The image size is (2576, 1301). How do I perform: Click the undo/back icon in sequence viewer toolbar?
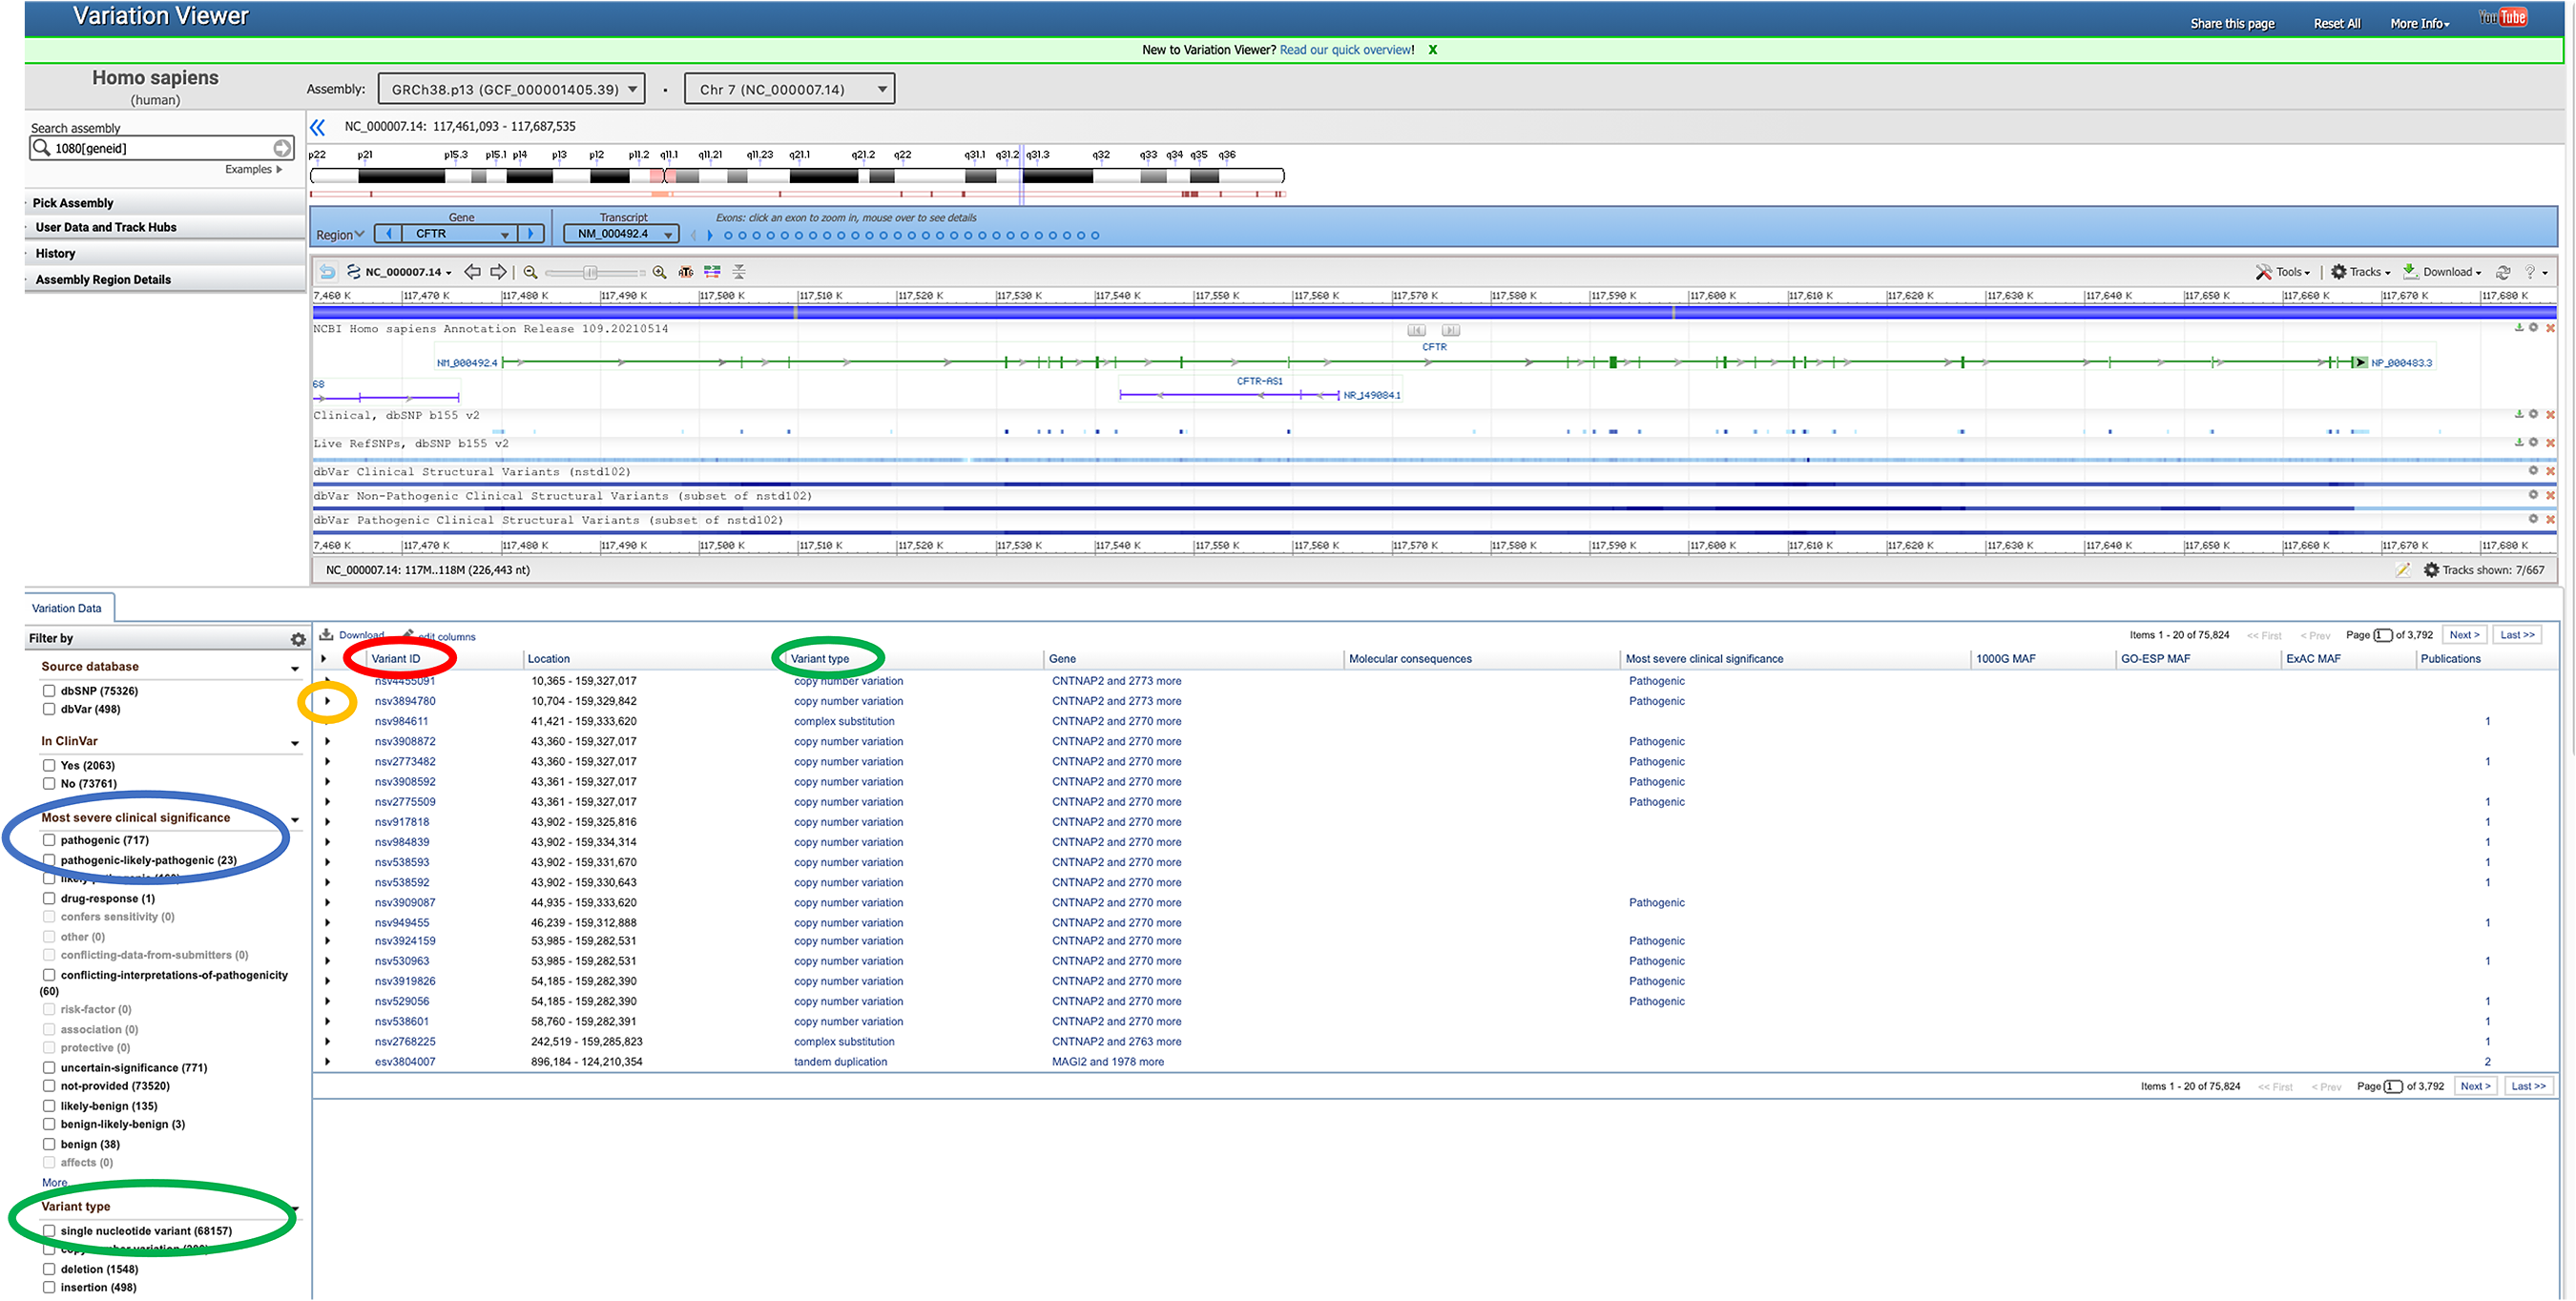[327, 272]
